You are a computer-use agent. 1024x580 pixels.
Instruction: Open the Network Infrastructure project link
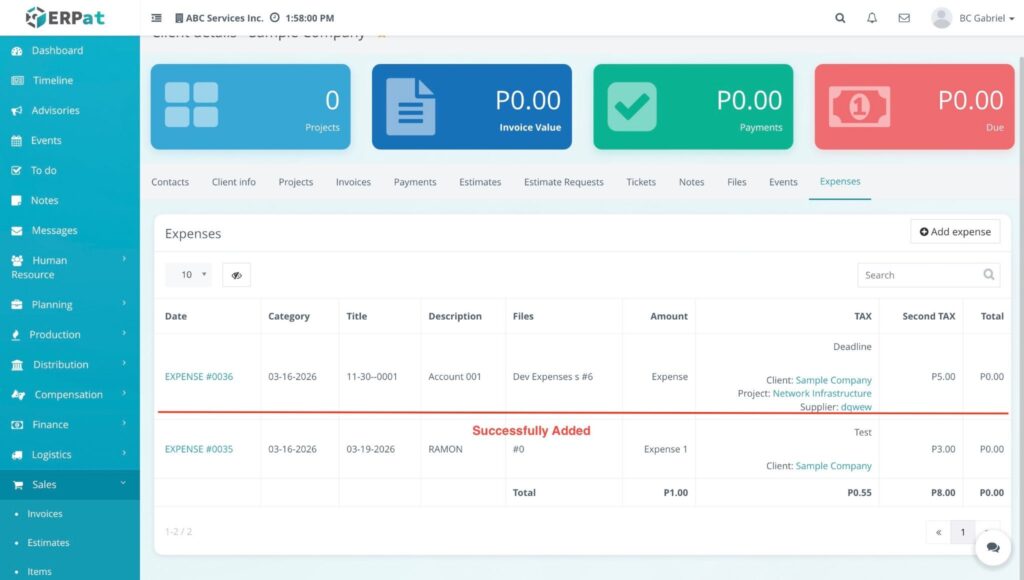(x=821, y=394)
